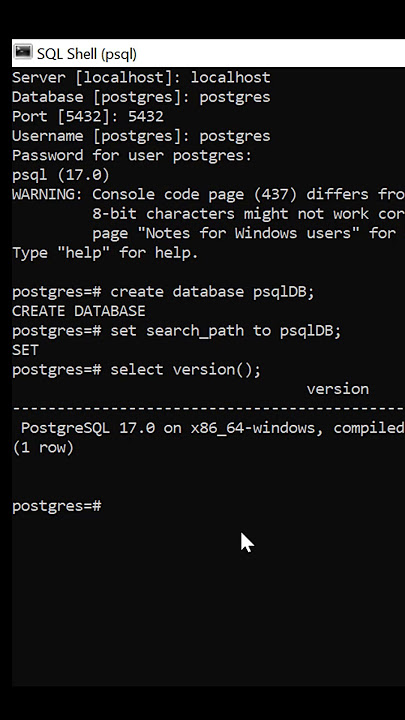Image resolution: width=405 pixels, height=720 pixels.
Task: Click the "set search_path to psqlDB;" command
Action: tap(226, 331)
